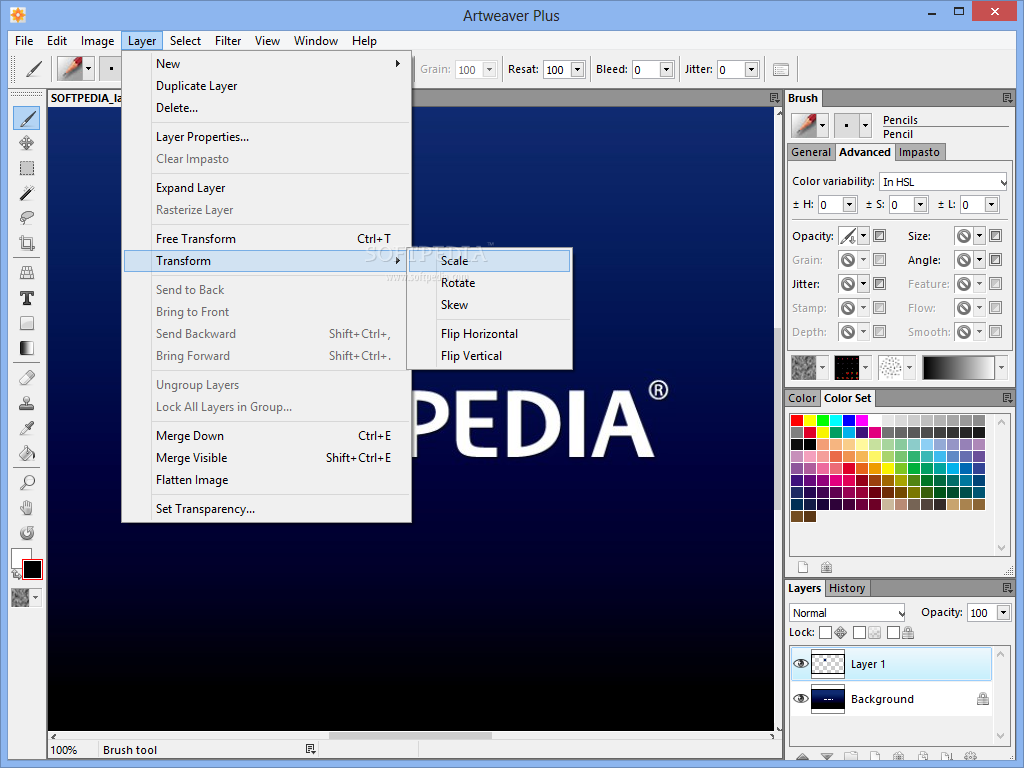Toggle lock all checkbox in Layers
Image resolution: width=1024 pixels, height=768 pixels.
point(893,632)
